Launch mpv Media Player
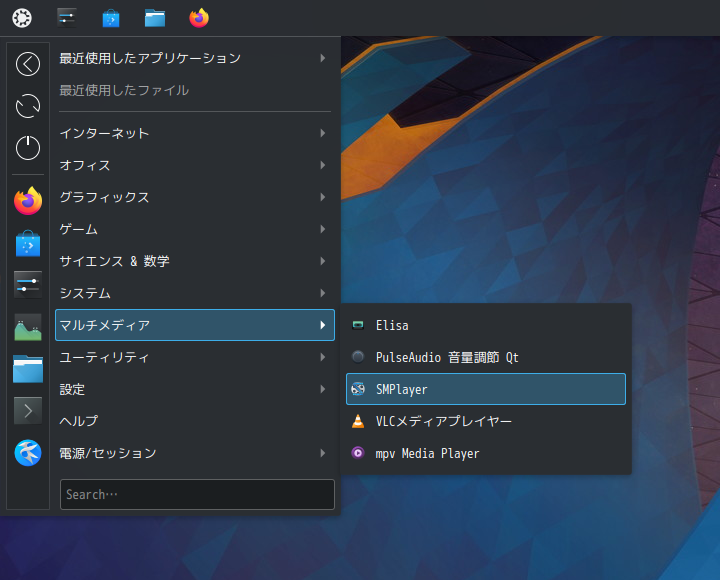Screen dimensions: 720x580 click(486, 453)
